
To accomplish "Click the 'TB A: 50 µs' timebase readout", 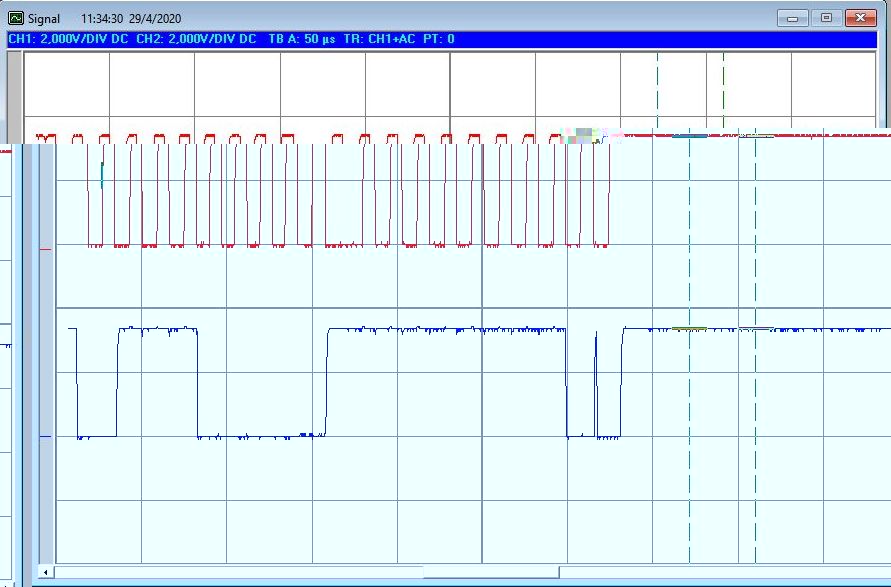I will click(x=302, y=39).
